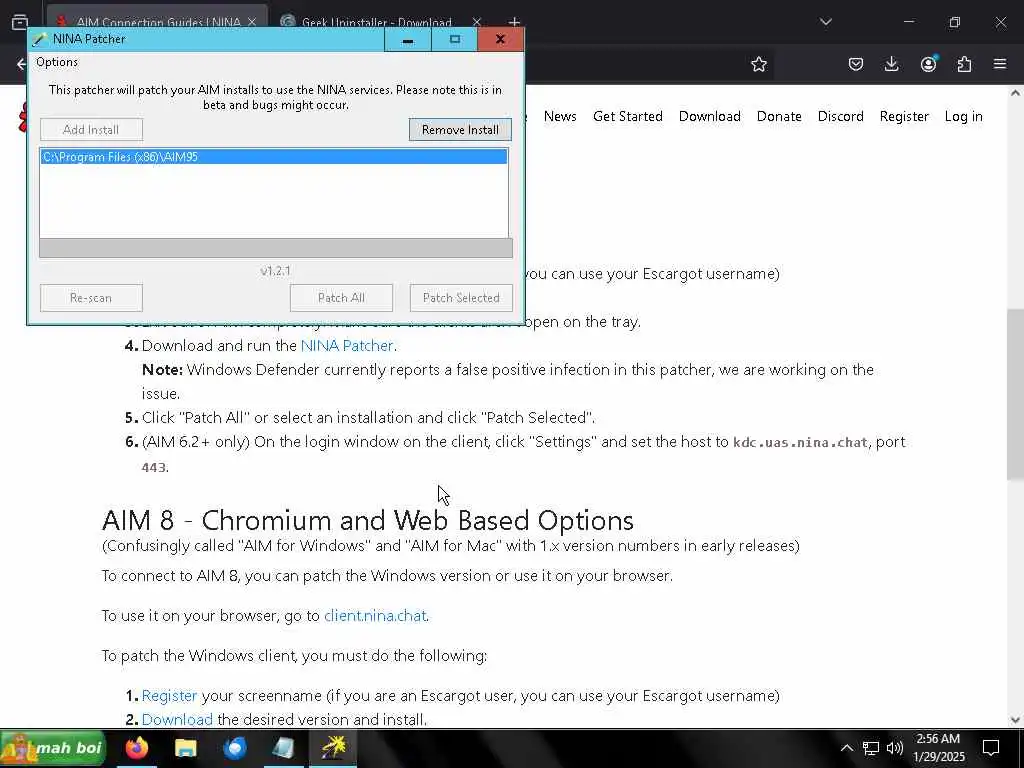Open the notification center icon
This screenshot has height=768, width=1024.
[991, 748]
